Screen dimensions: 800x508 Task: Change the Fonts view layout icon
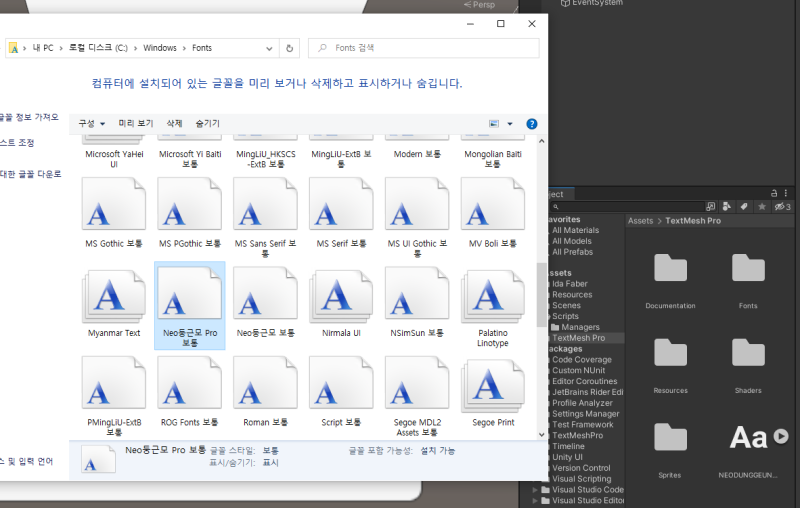tap(494, 124)
